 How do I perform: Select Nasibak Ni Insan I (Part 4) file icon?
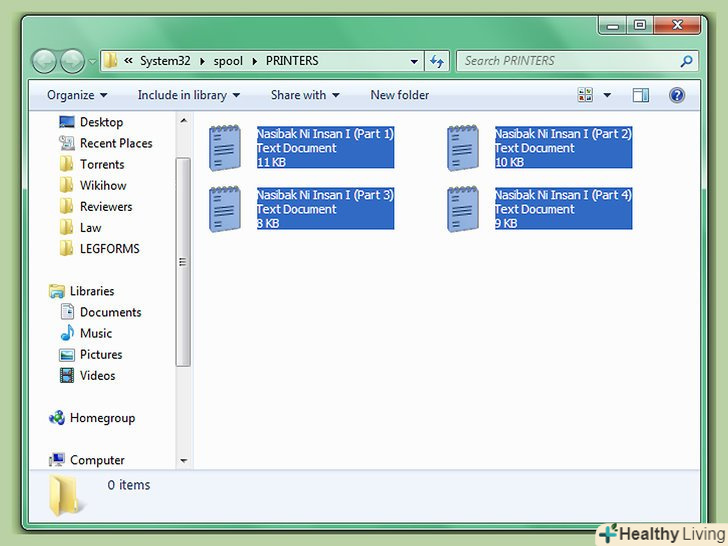pos(463,209)
